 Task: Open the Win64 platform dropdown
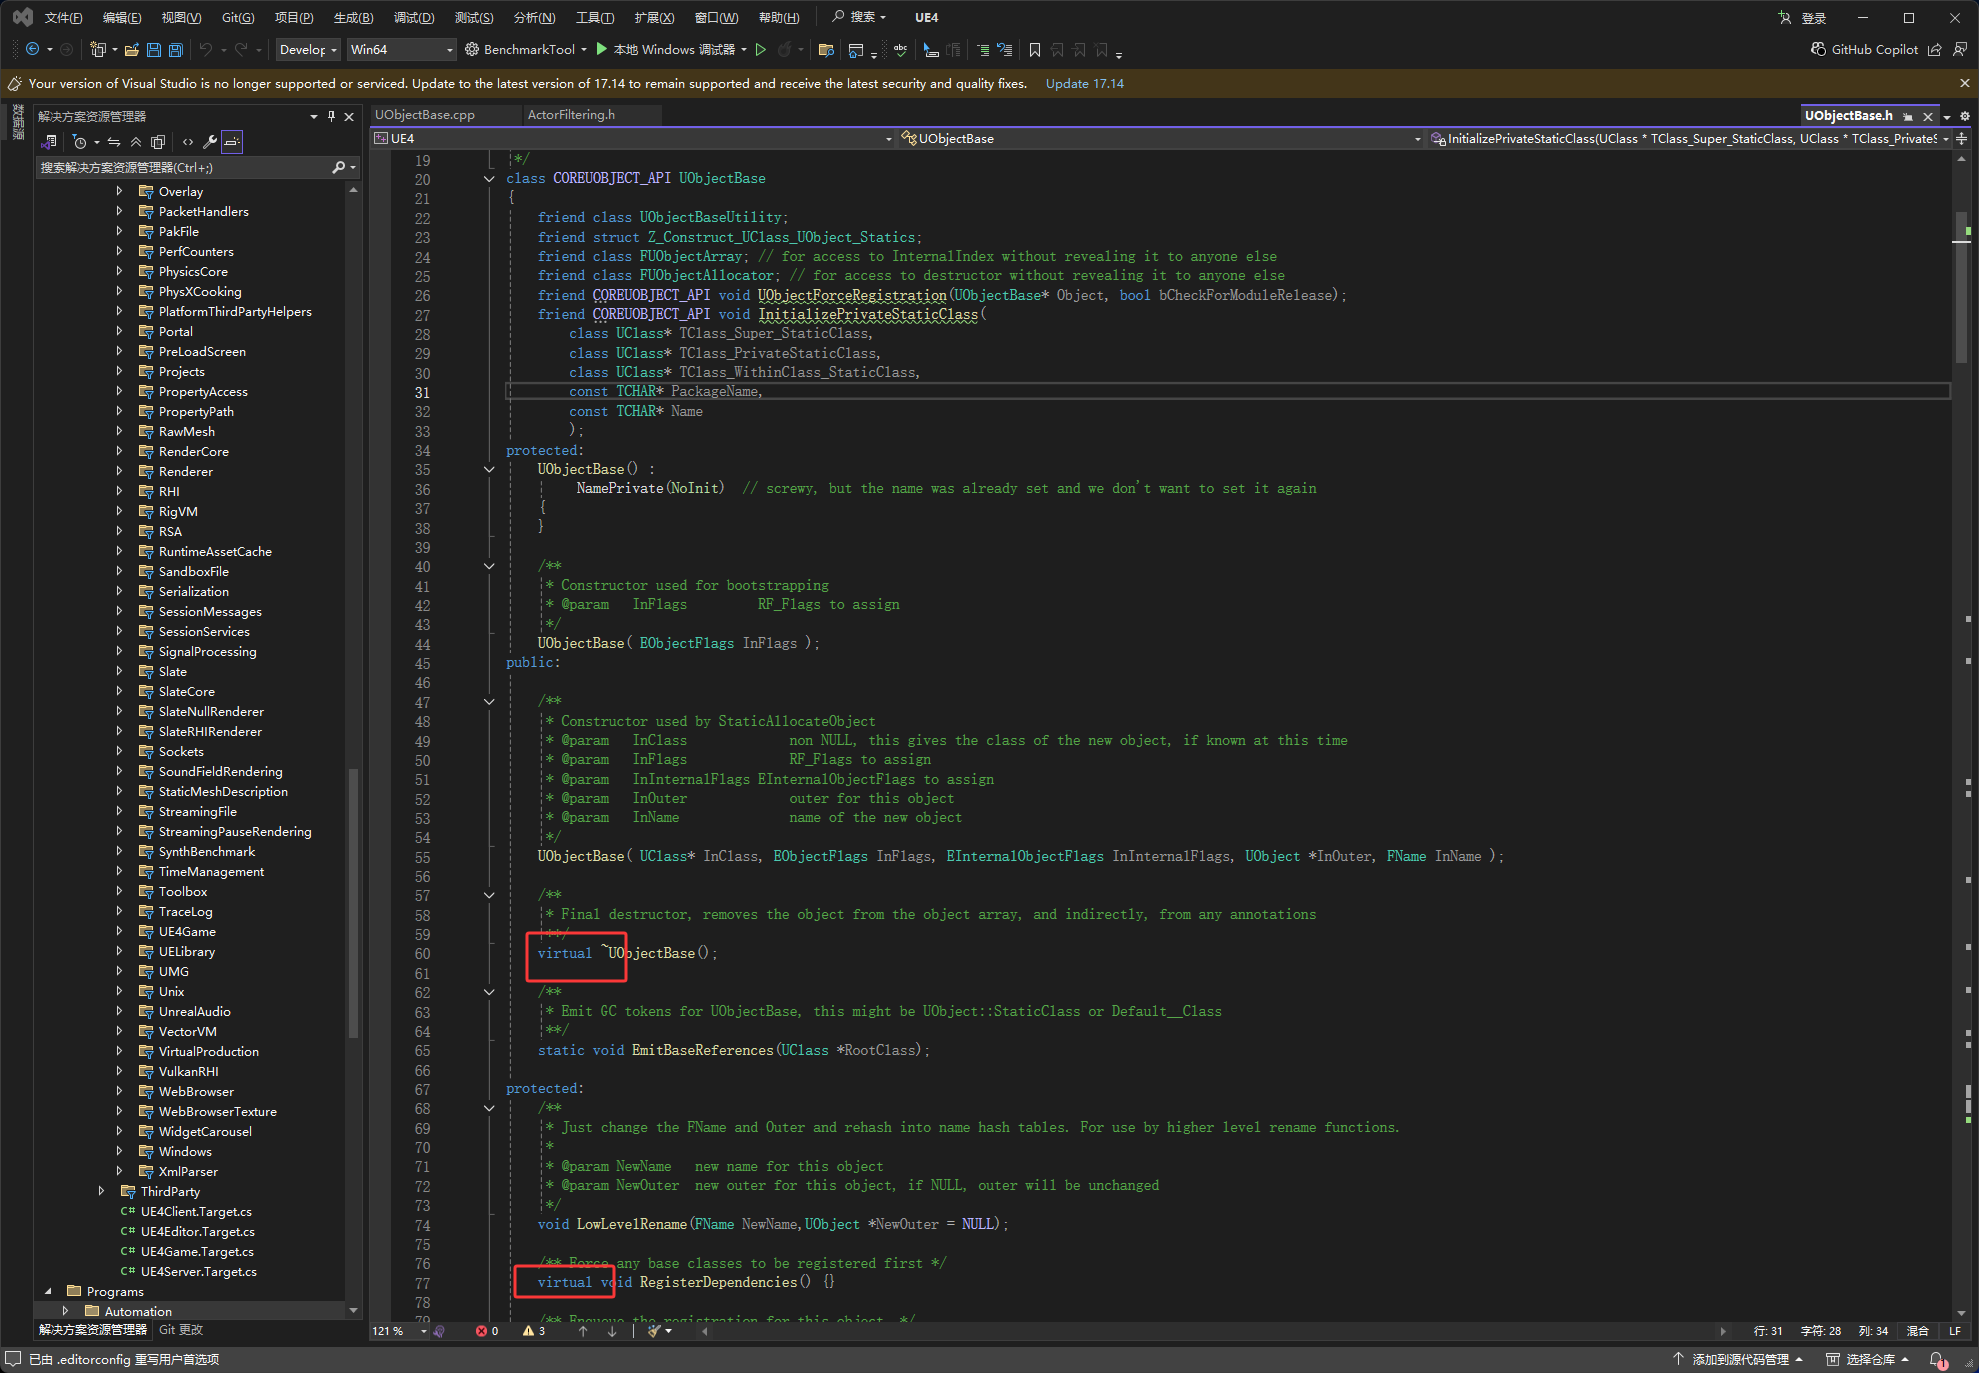click(x=401, y=49)
